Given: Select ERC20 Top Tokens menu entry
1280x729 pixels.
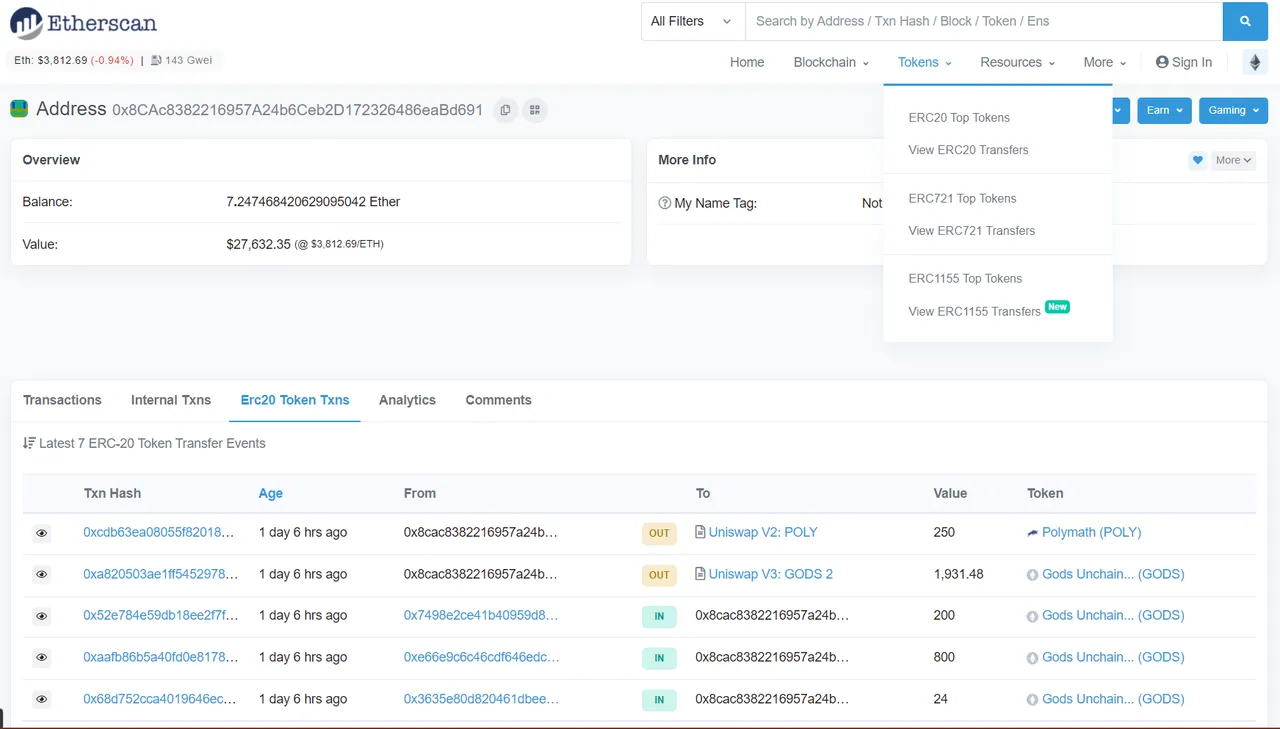Looking at the screenshot, I should pyautogui.click(x=959, y=117).
